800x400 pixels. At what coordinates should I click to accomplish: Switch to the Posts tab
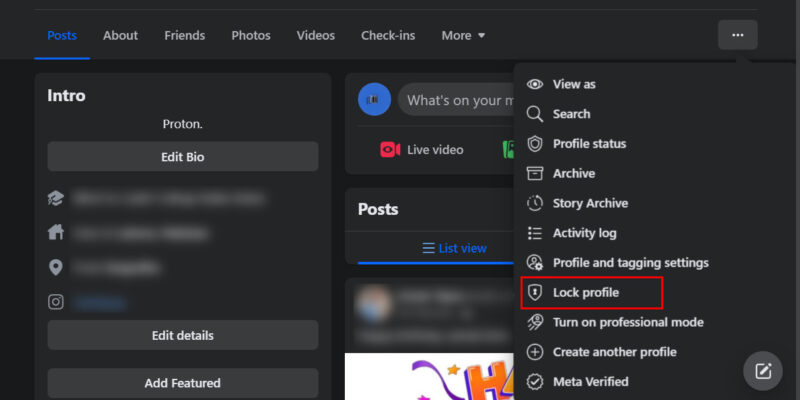pyautogui.click(x=62, y=36)
